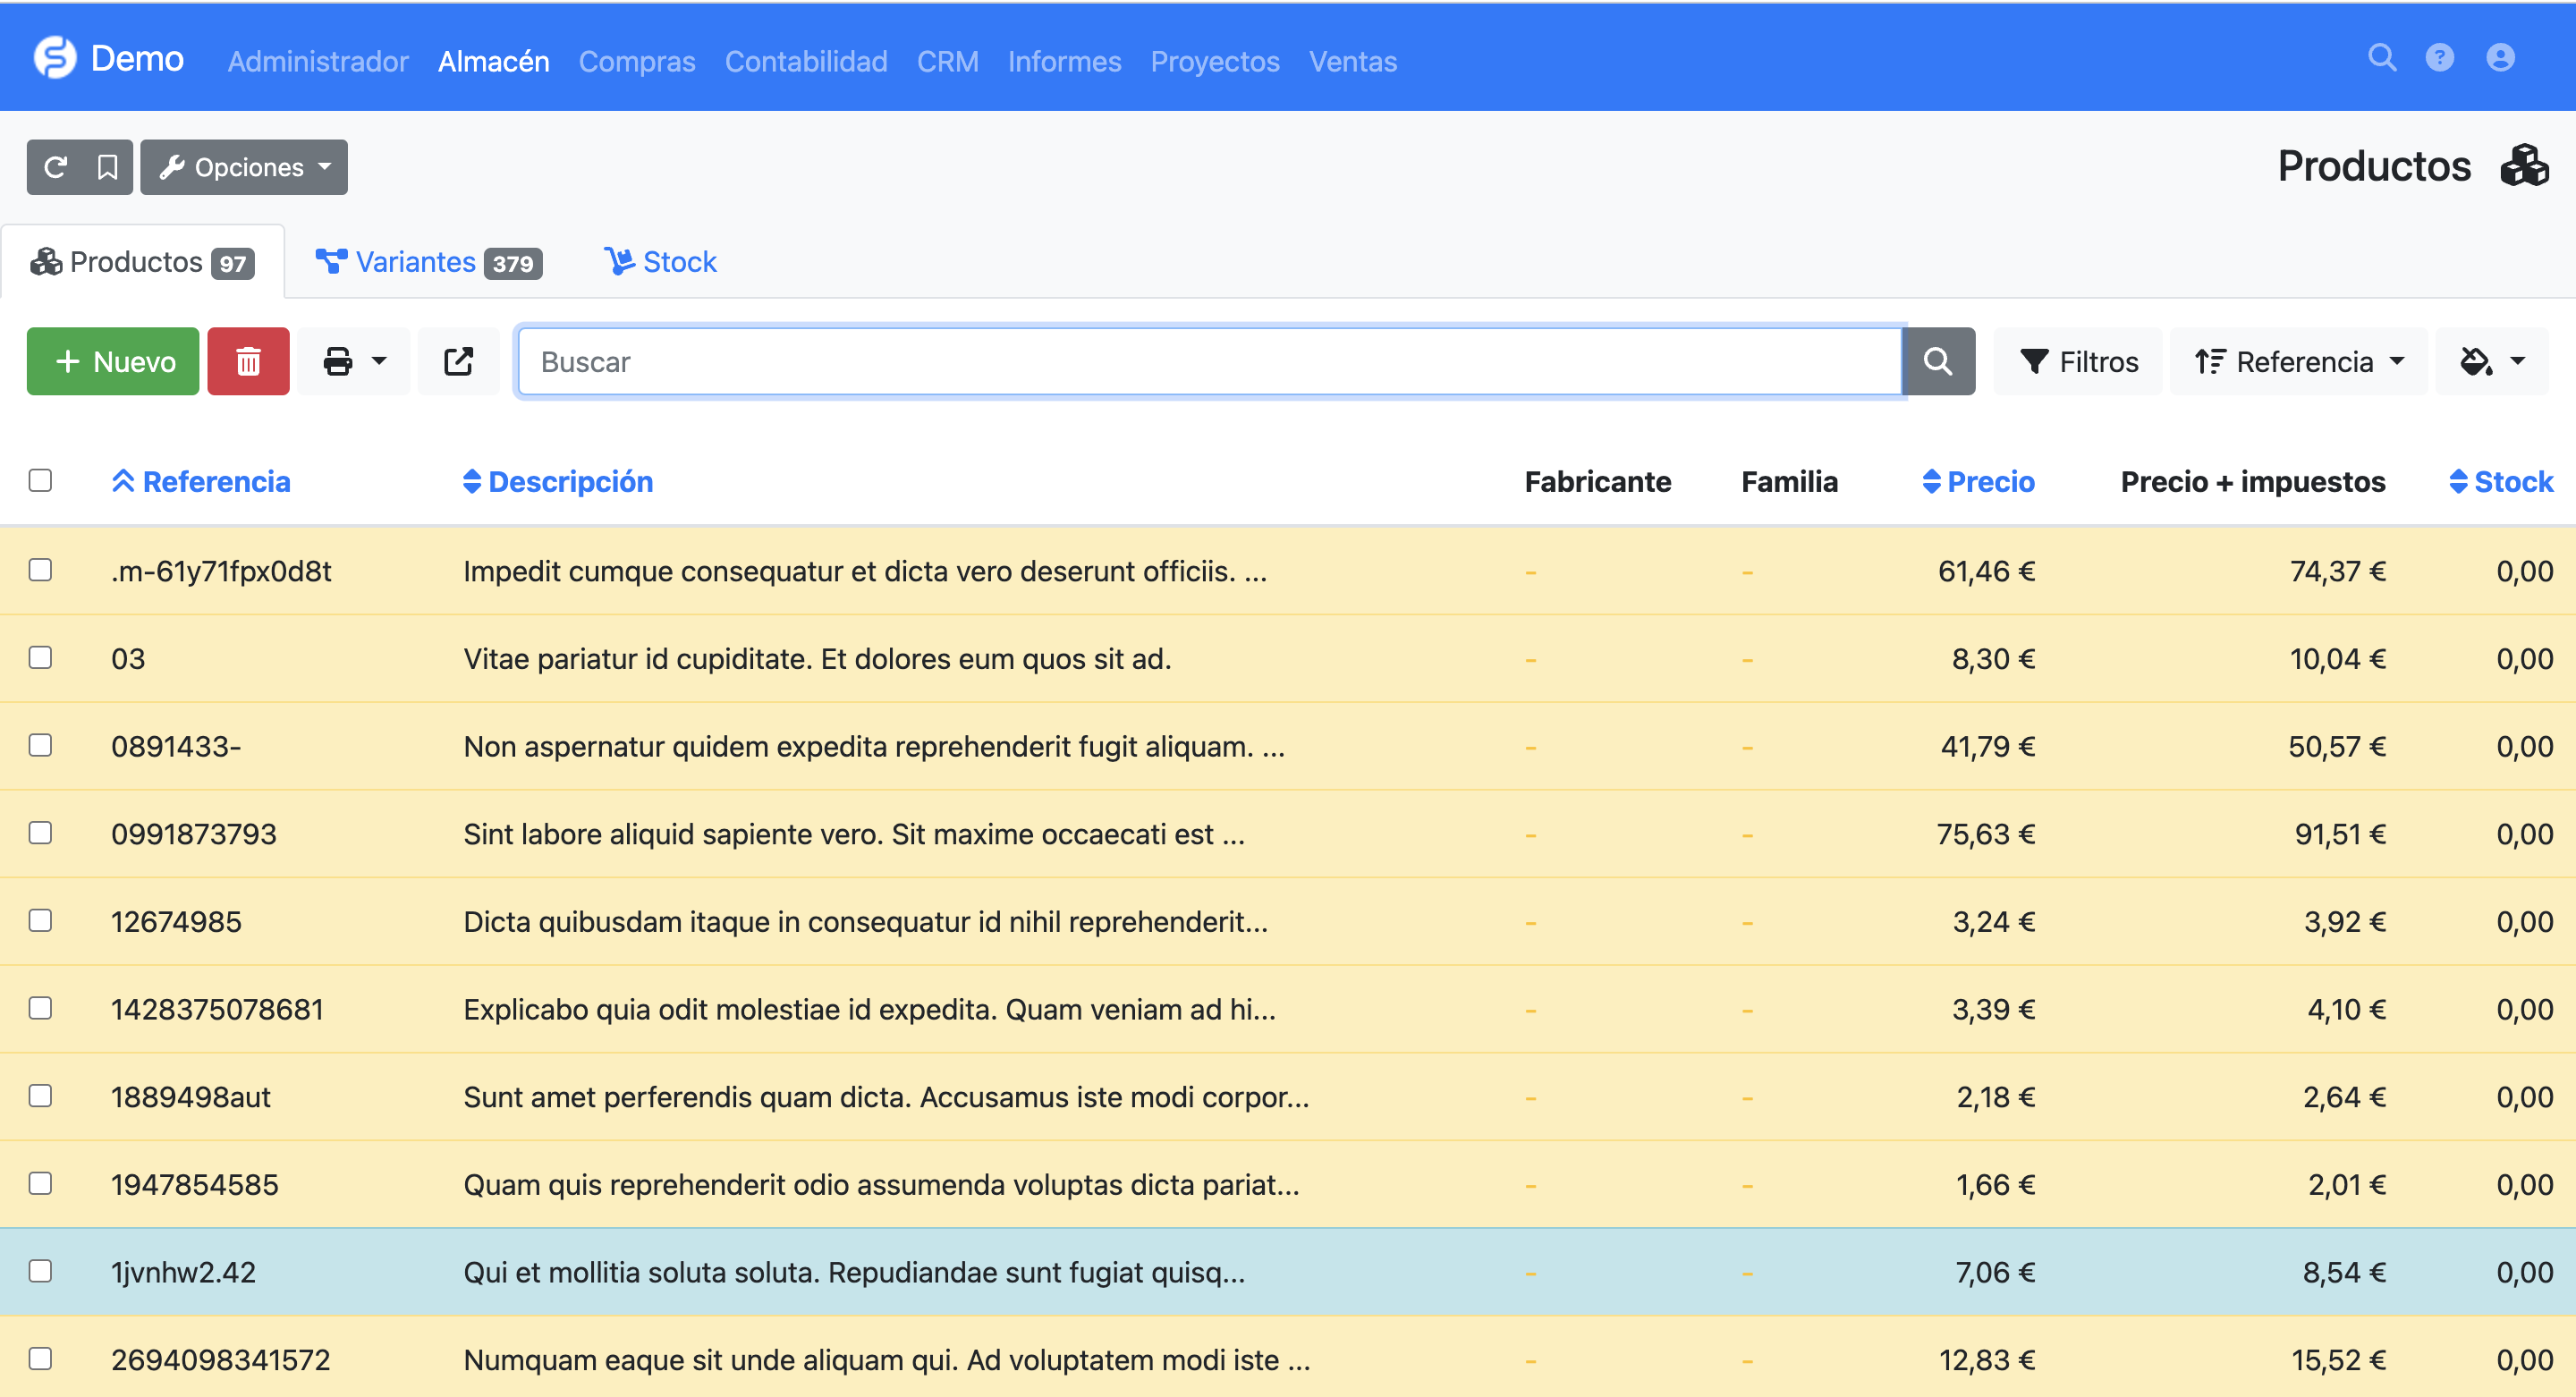Screen dimensions: 2576x1397
Task: Click the 1jvnhw2.42 reference cell
Action: coord(183,1272)
